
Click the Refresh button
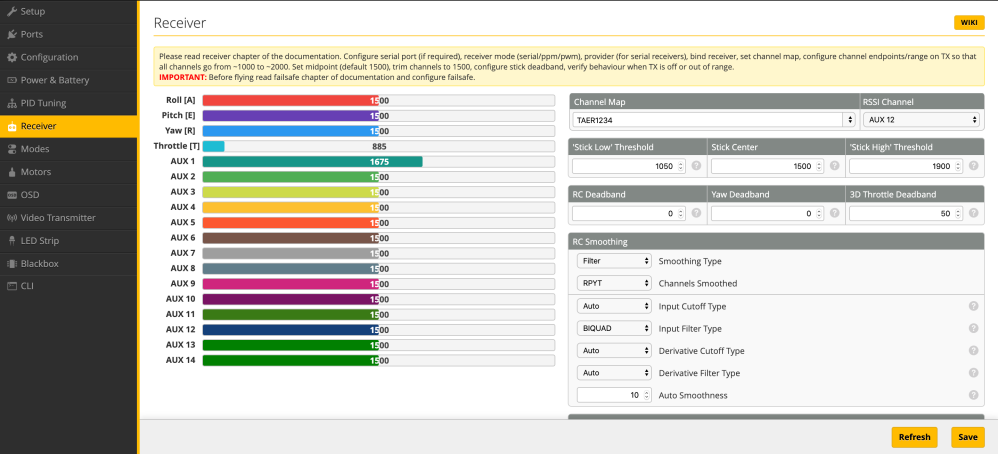914,437
